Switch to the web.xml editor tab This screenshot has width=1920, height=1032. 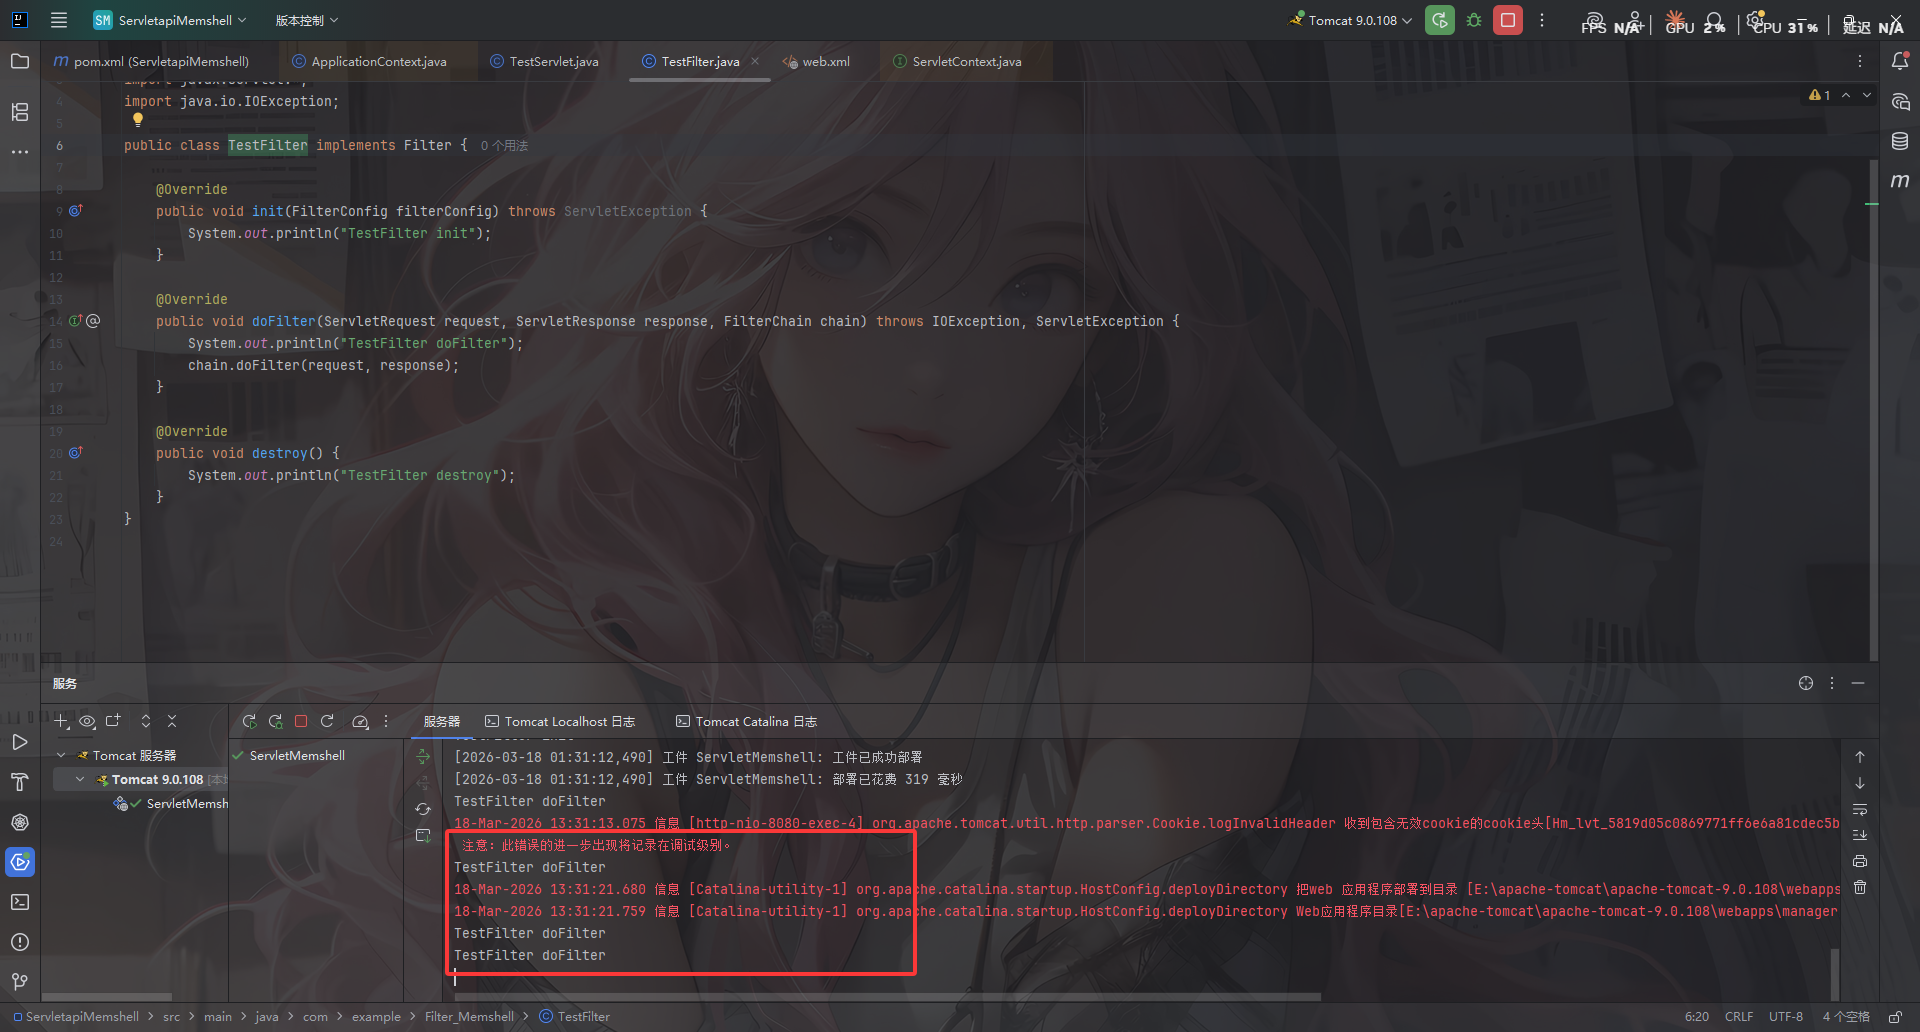coord(825,61)
